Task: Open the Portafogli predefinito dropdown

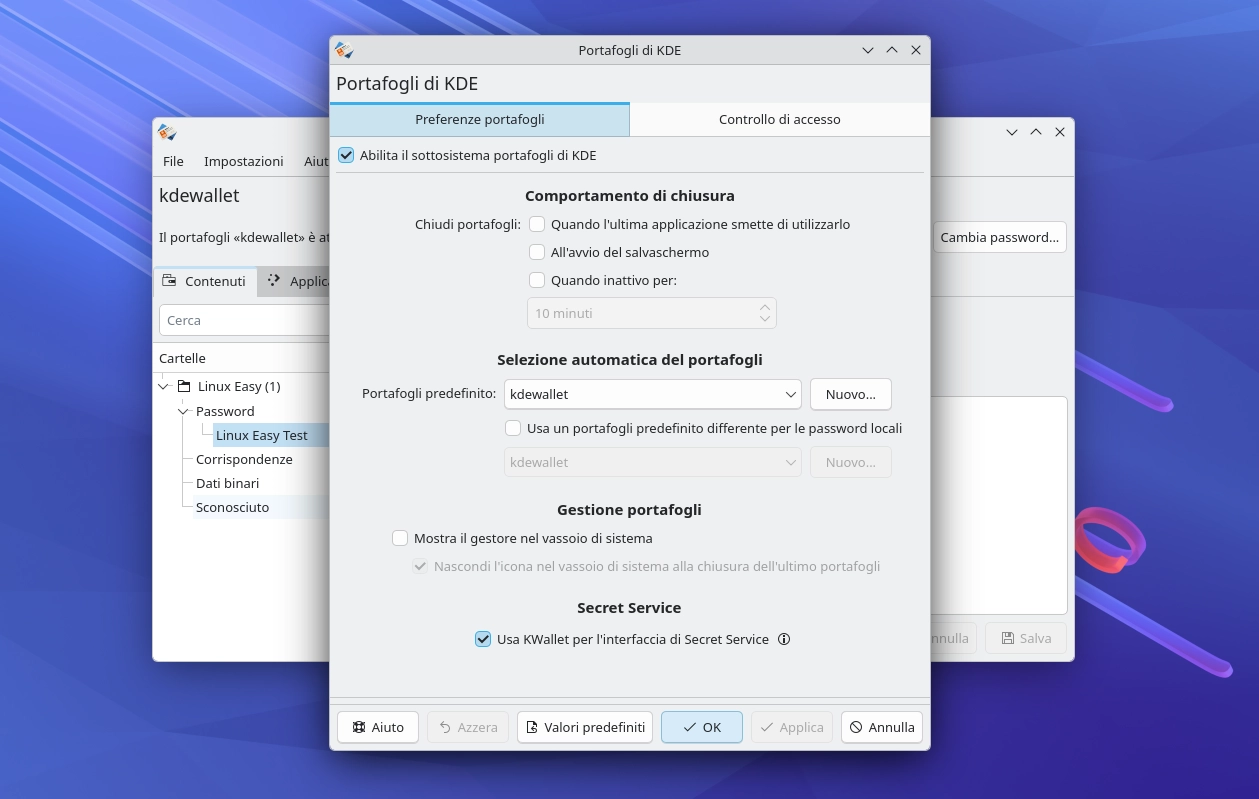Action: [652, 394]
